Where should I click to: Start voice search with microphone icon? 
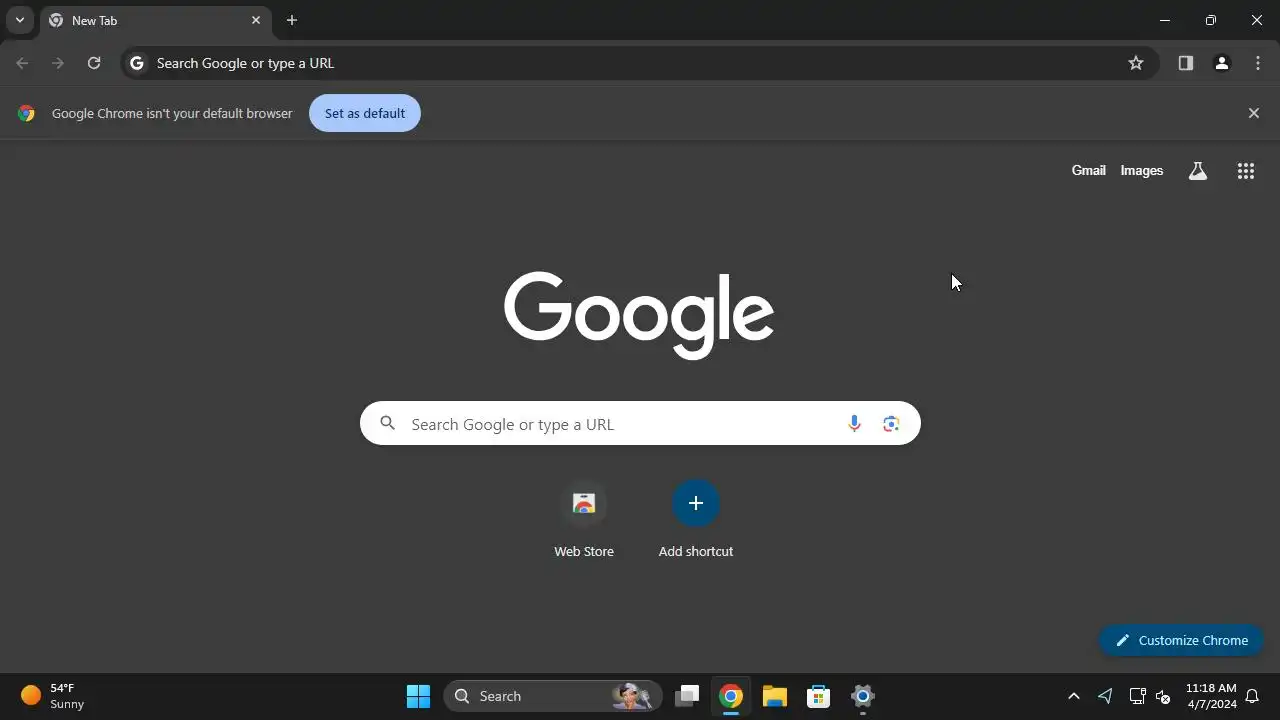854,424
